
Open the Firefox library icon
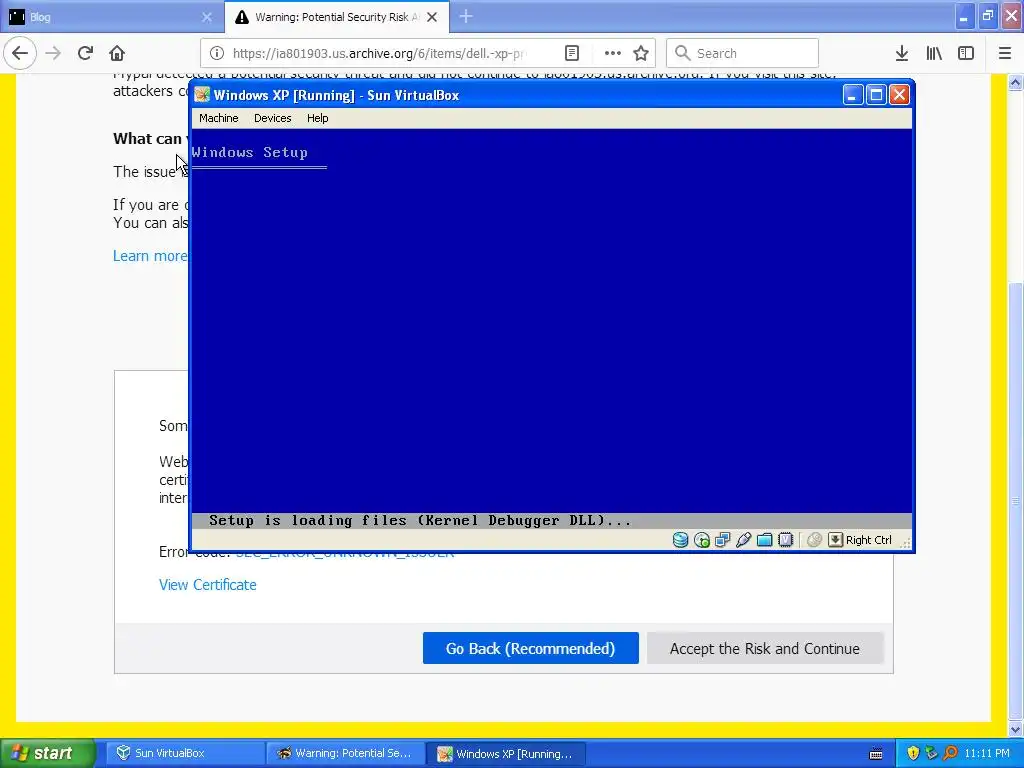click(934, 54)
